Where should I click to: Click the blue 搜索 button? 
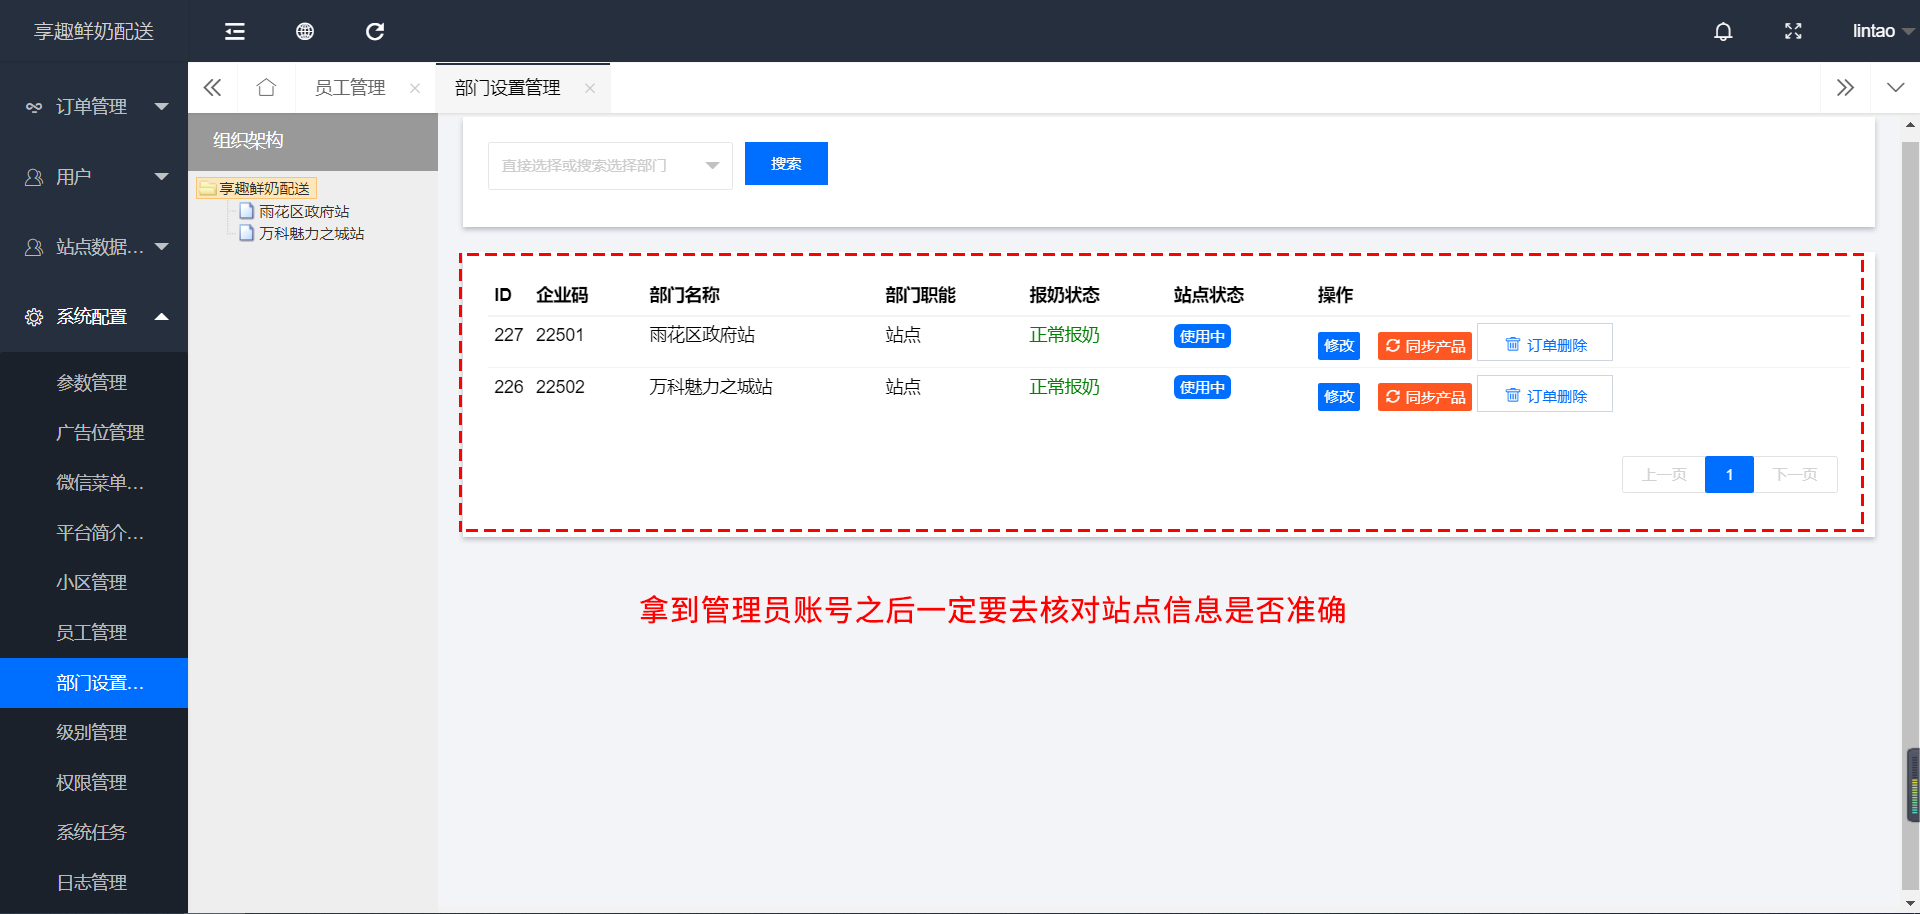786,164
